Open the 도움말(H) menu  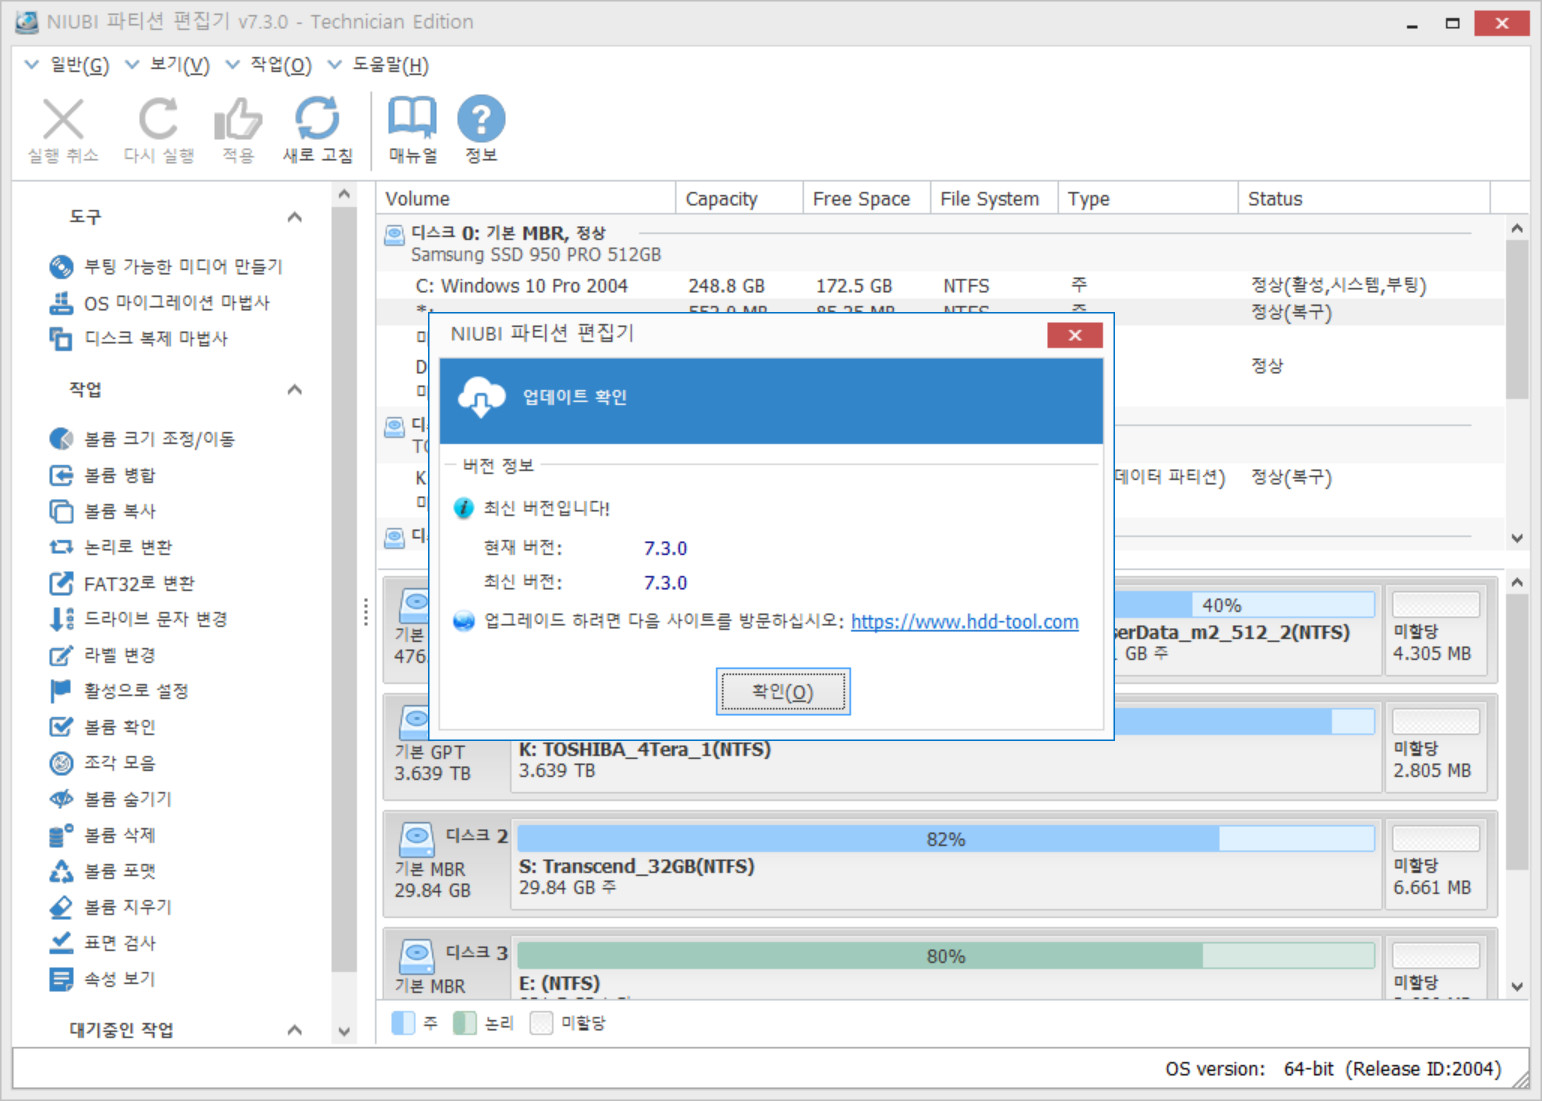tap(378, 65)
